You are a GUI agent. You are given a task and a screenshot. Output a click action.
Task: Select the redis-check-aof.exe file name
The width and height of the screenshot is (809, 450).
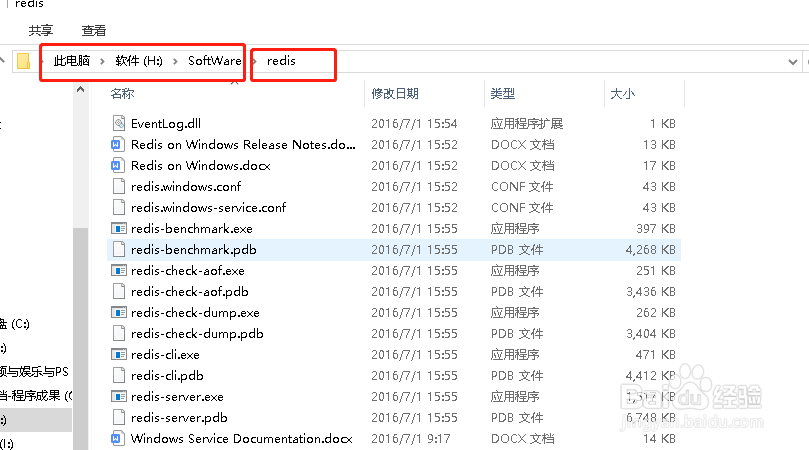pyautogui.click(x=188, y=270)
